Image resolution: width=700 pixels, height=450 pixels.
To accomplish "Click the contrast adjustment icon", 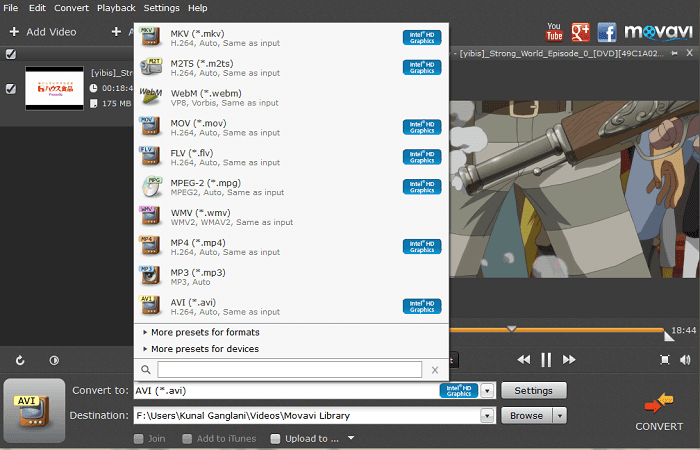I will coord(54,360).
